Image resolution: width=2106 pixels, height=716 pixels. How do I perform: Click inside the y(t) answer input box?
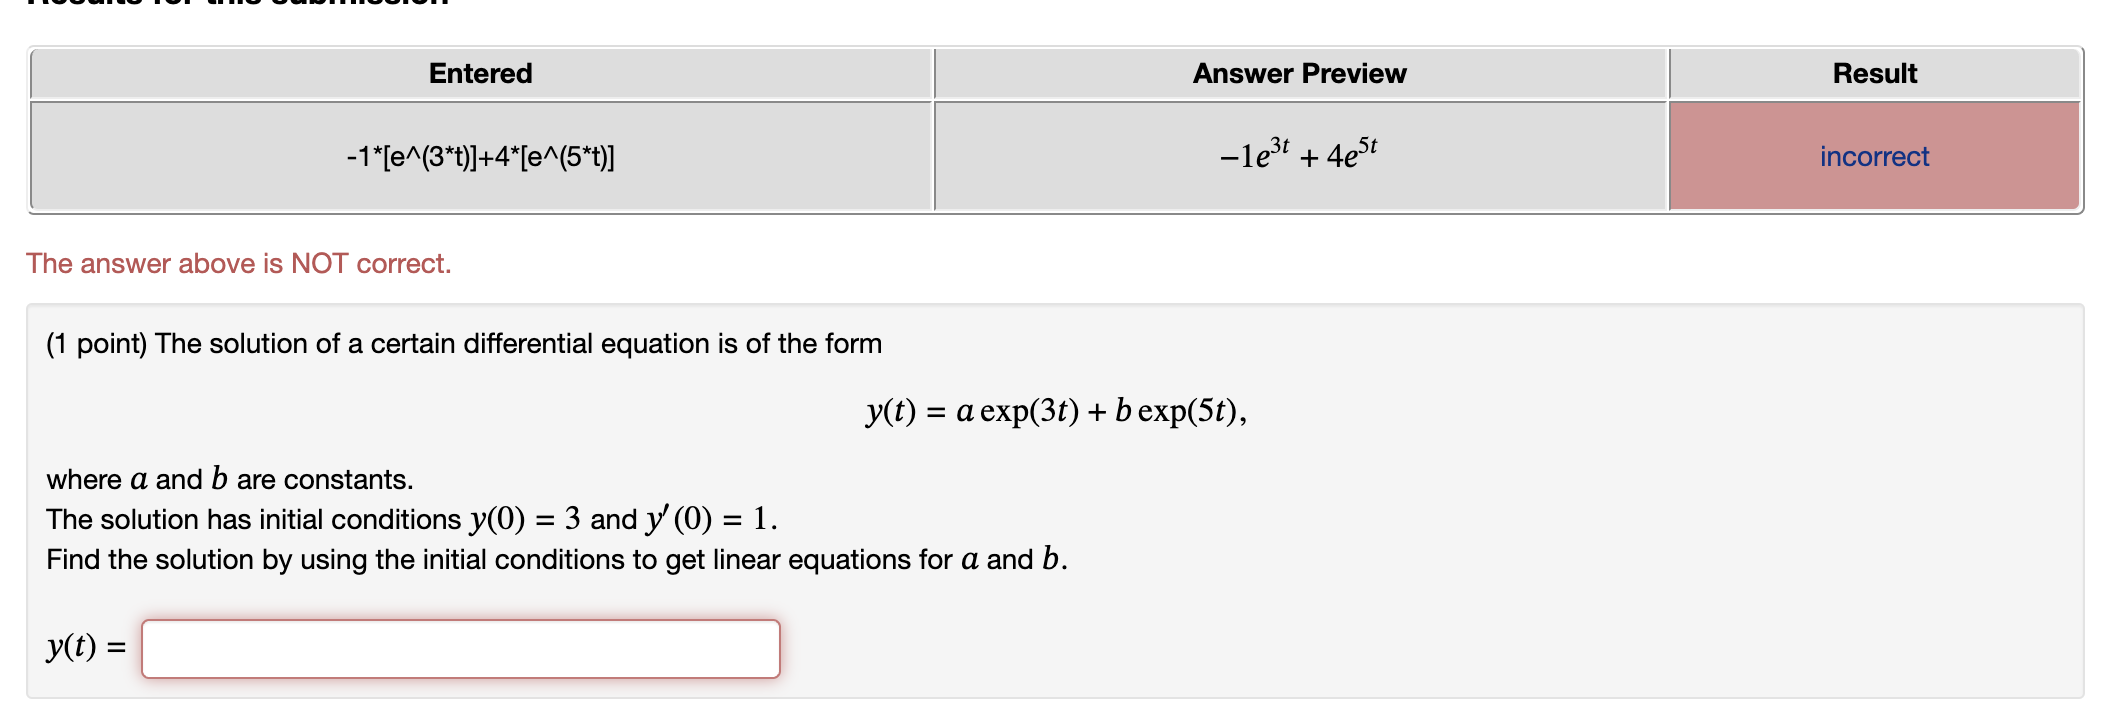pyautogui.click(x=460, y=649)
